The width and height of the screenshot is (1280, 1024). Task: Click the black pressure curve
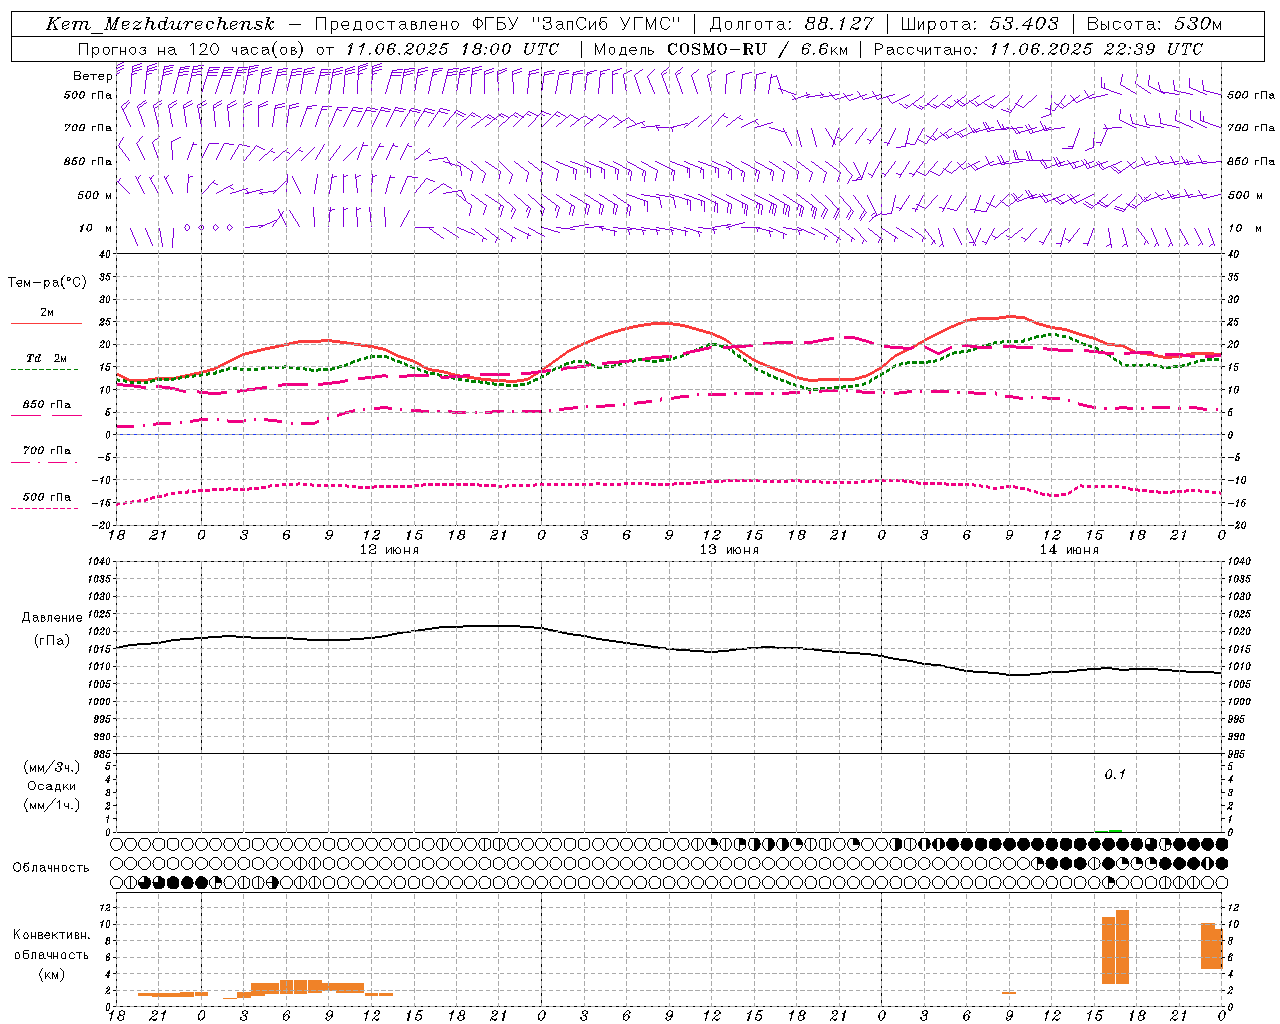pos(668,647)
